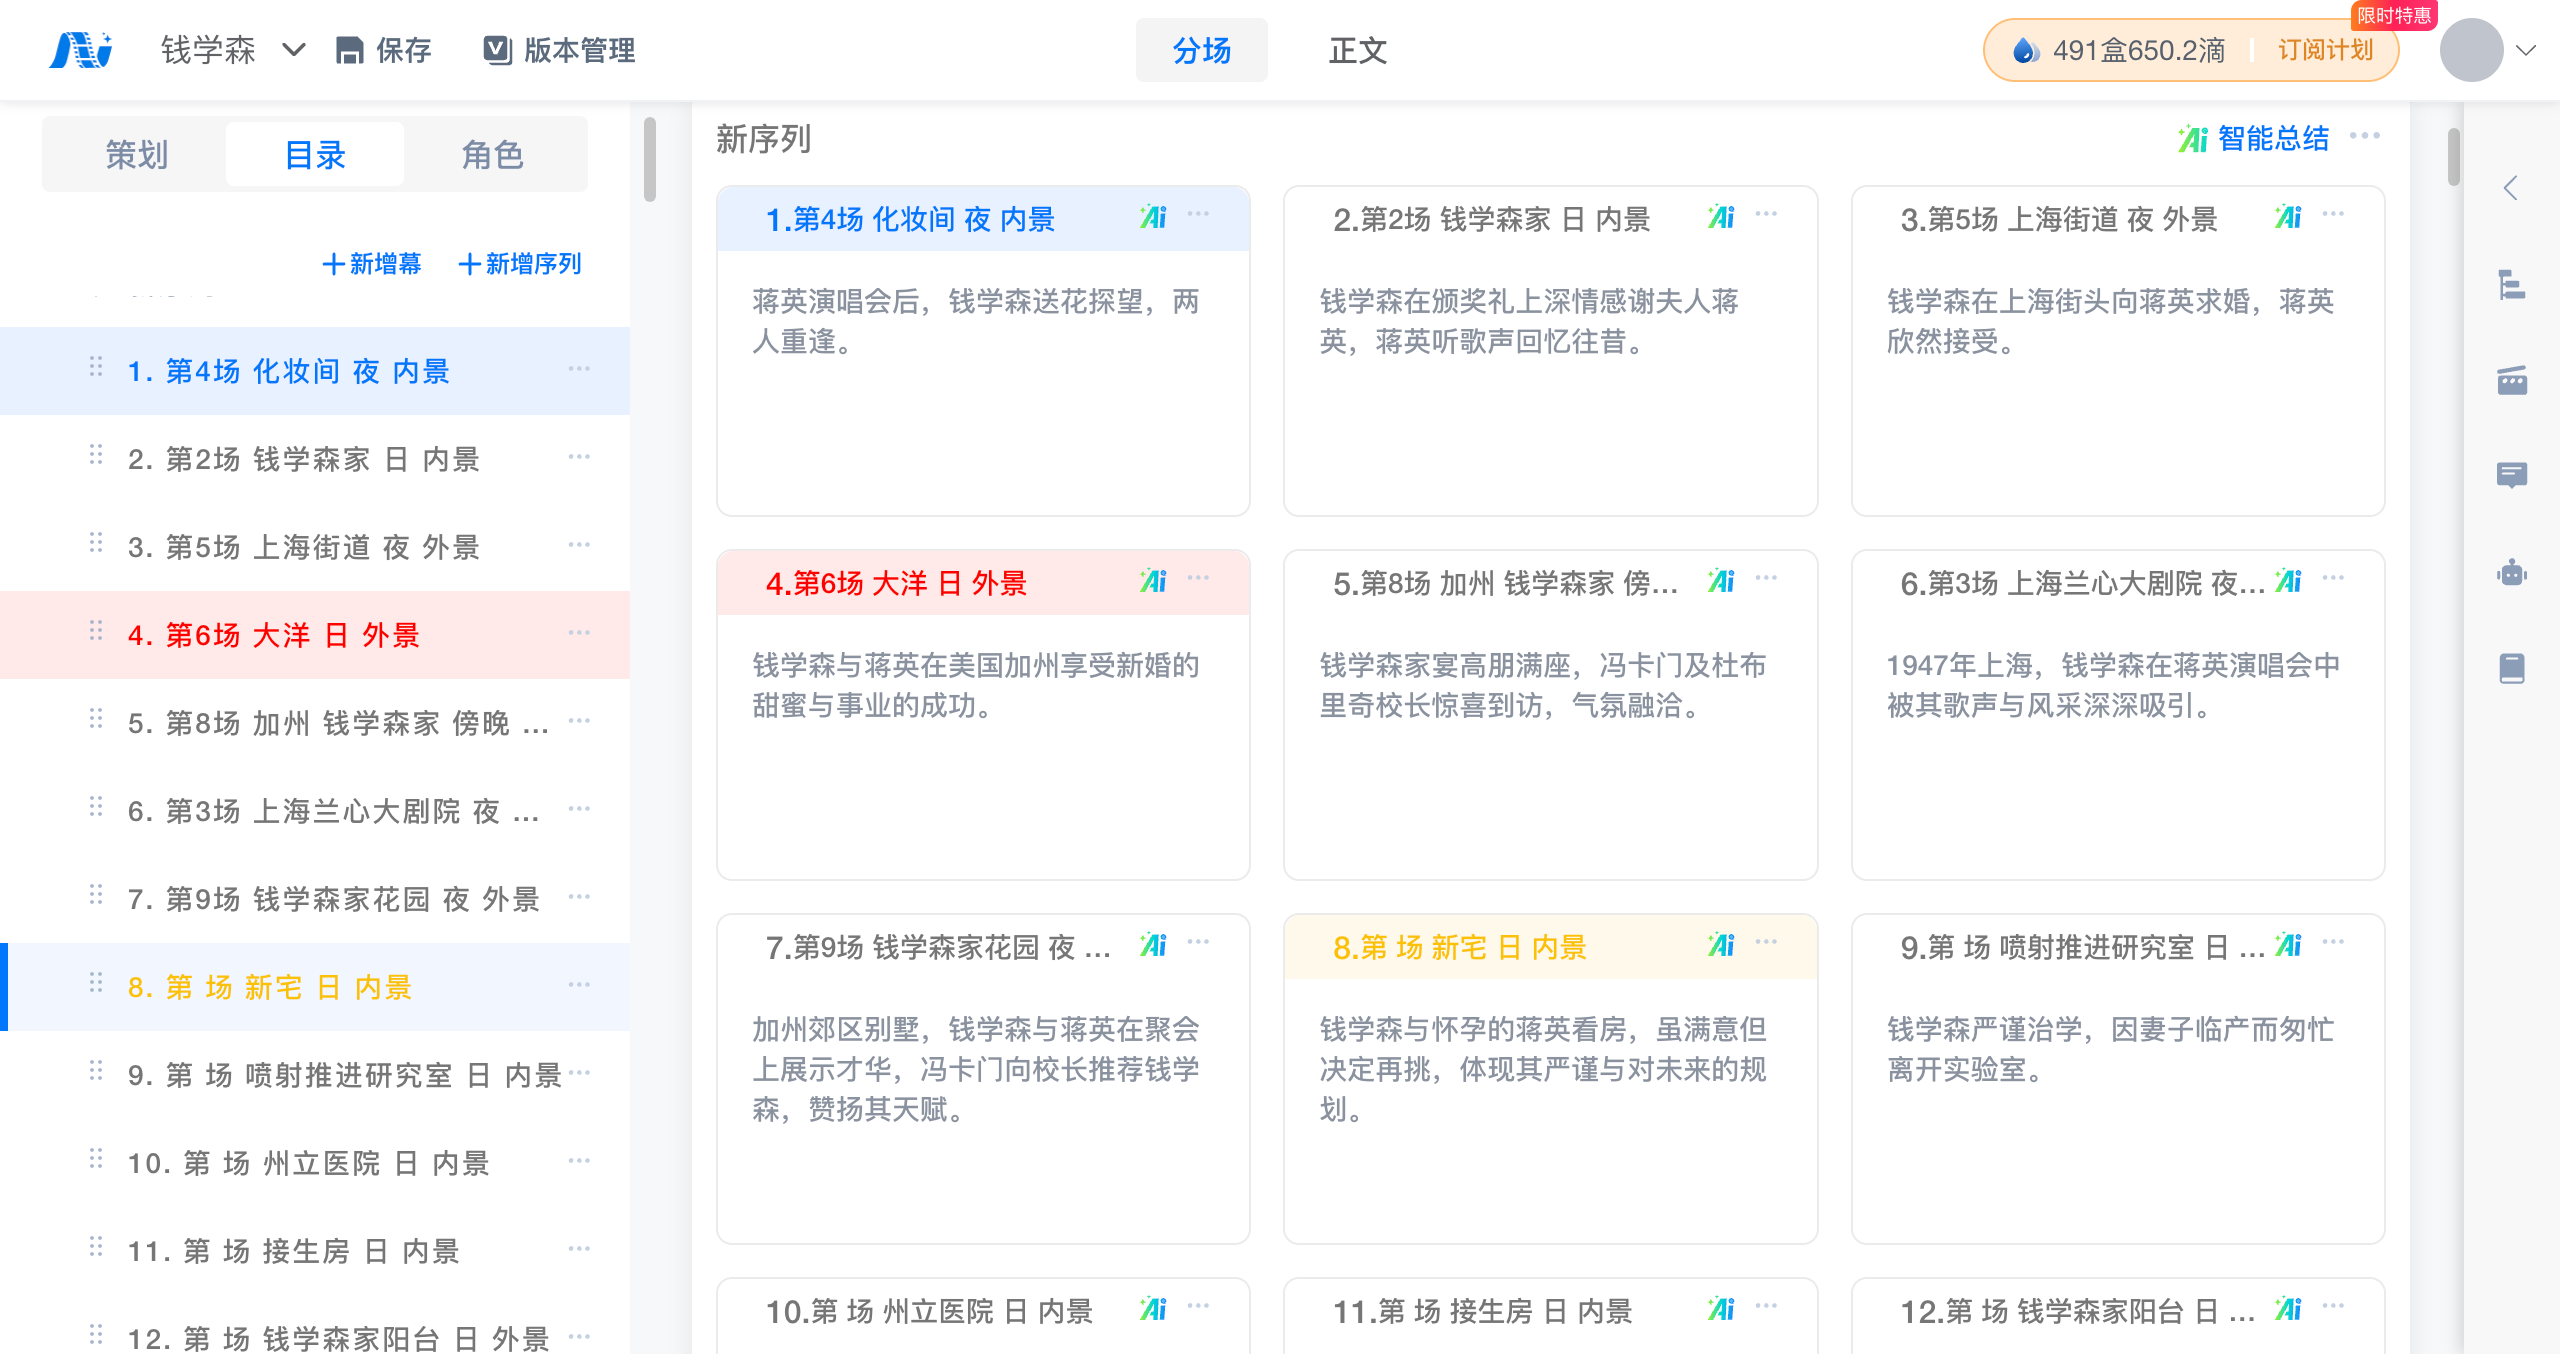Select scene 4. 第6场 大洋 in list
Screen dimensions: 2560x1354
click(x=315, y=635)
